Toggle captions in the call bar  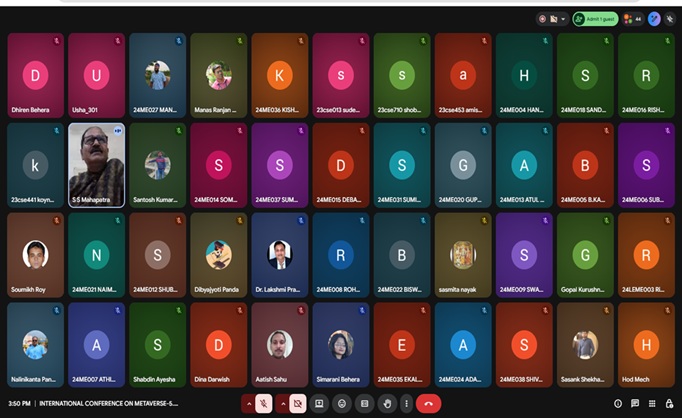pos(364,403)
